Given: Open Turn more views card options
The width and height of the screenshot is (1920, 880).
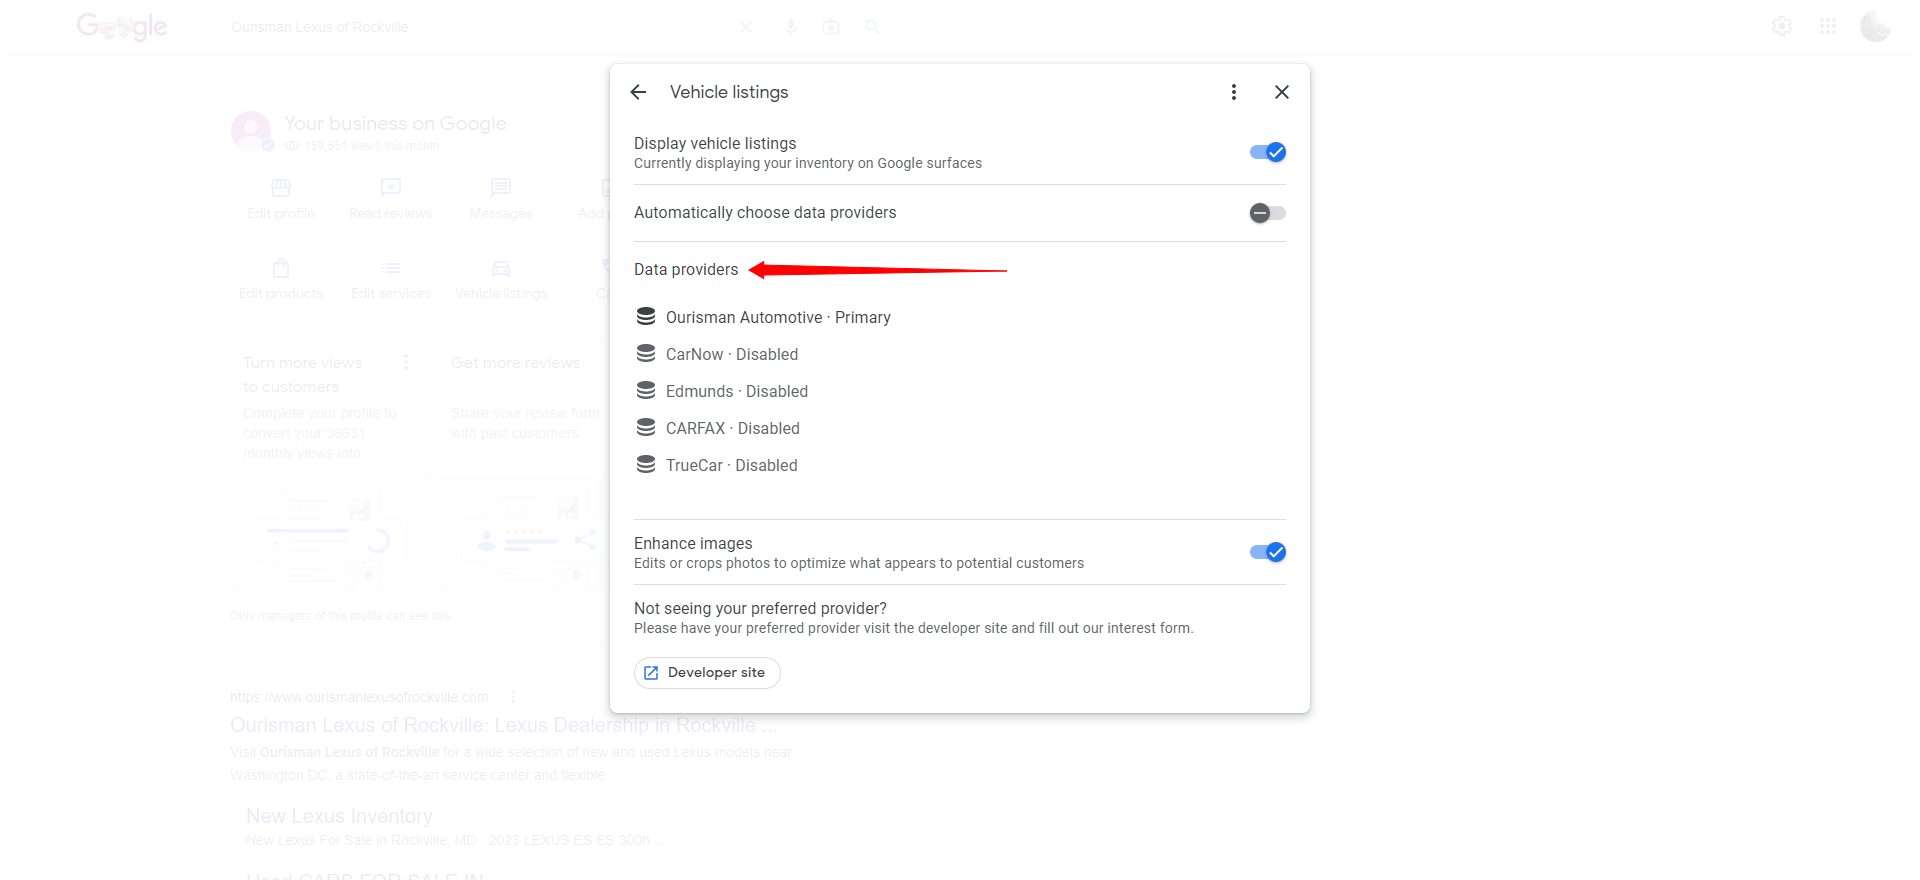Looking at the screenshot, I should pyautogui.click(x=406, y=362).
